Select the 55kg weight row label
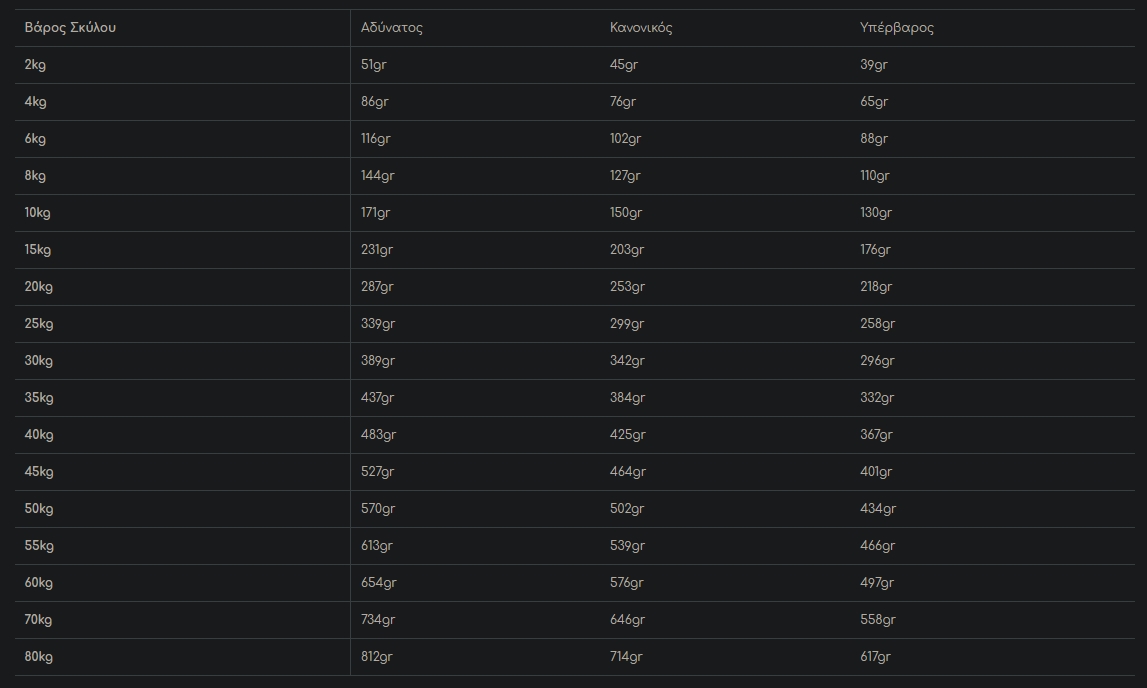 coord(39,546)
